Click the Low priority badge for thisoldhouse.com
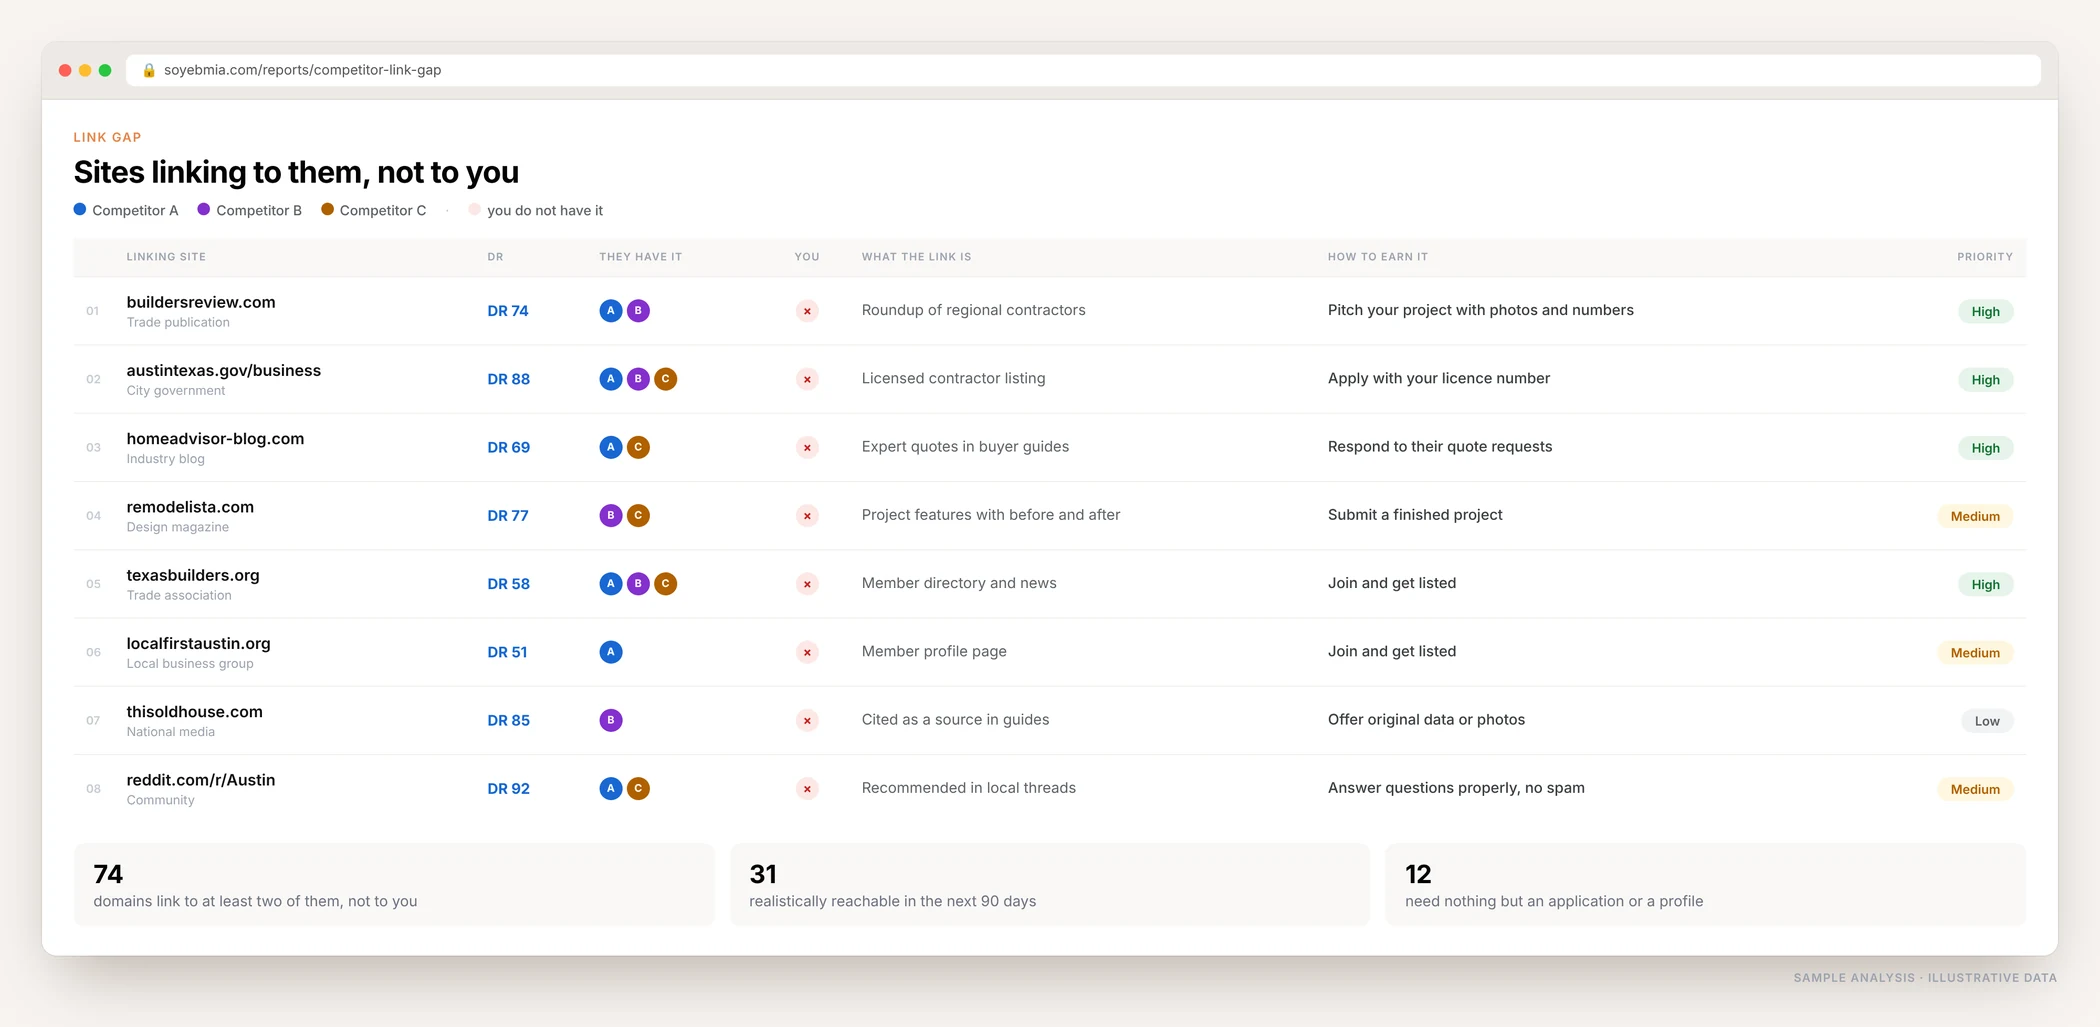 click(1987, 721)
